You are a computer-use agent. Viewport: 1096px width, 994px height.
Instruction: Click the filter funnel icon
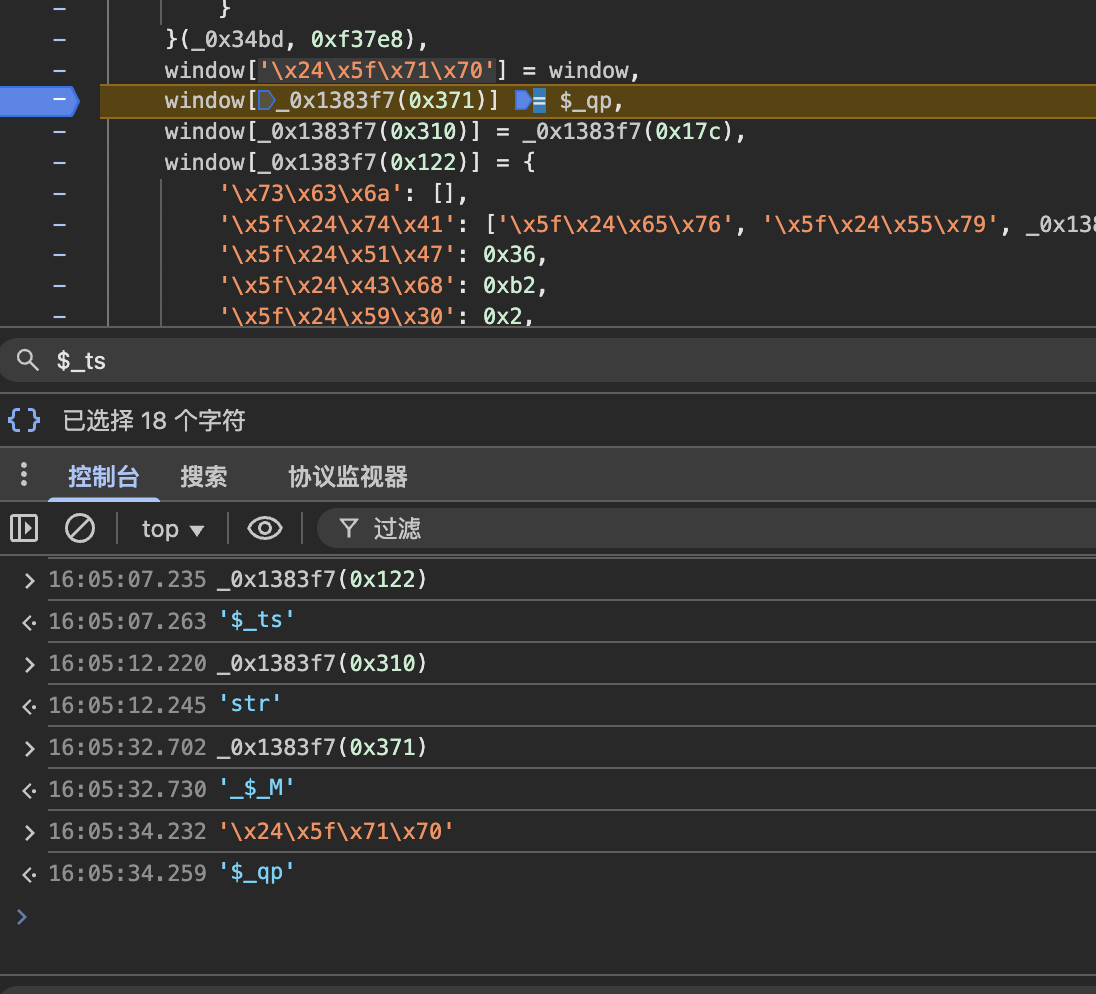[348, 528]
